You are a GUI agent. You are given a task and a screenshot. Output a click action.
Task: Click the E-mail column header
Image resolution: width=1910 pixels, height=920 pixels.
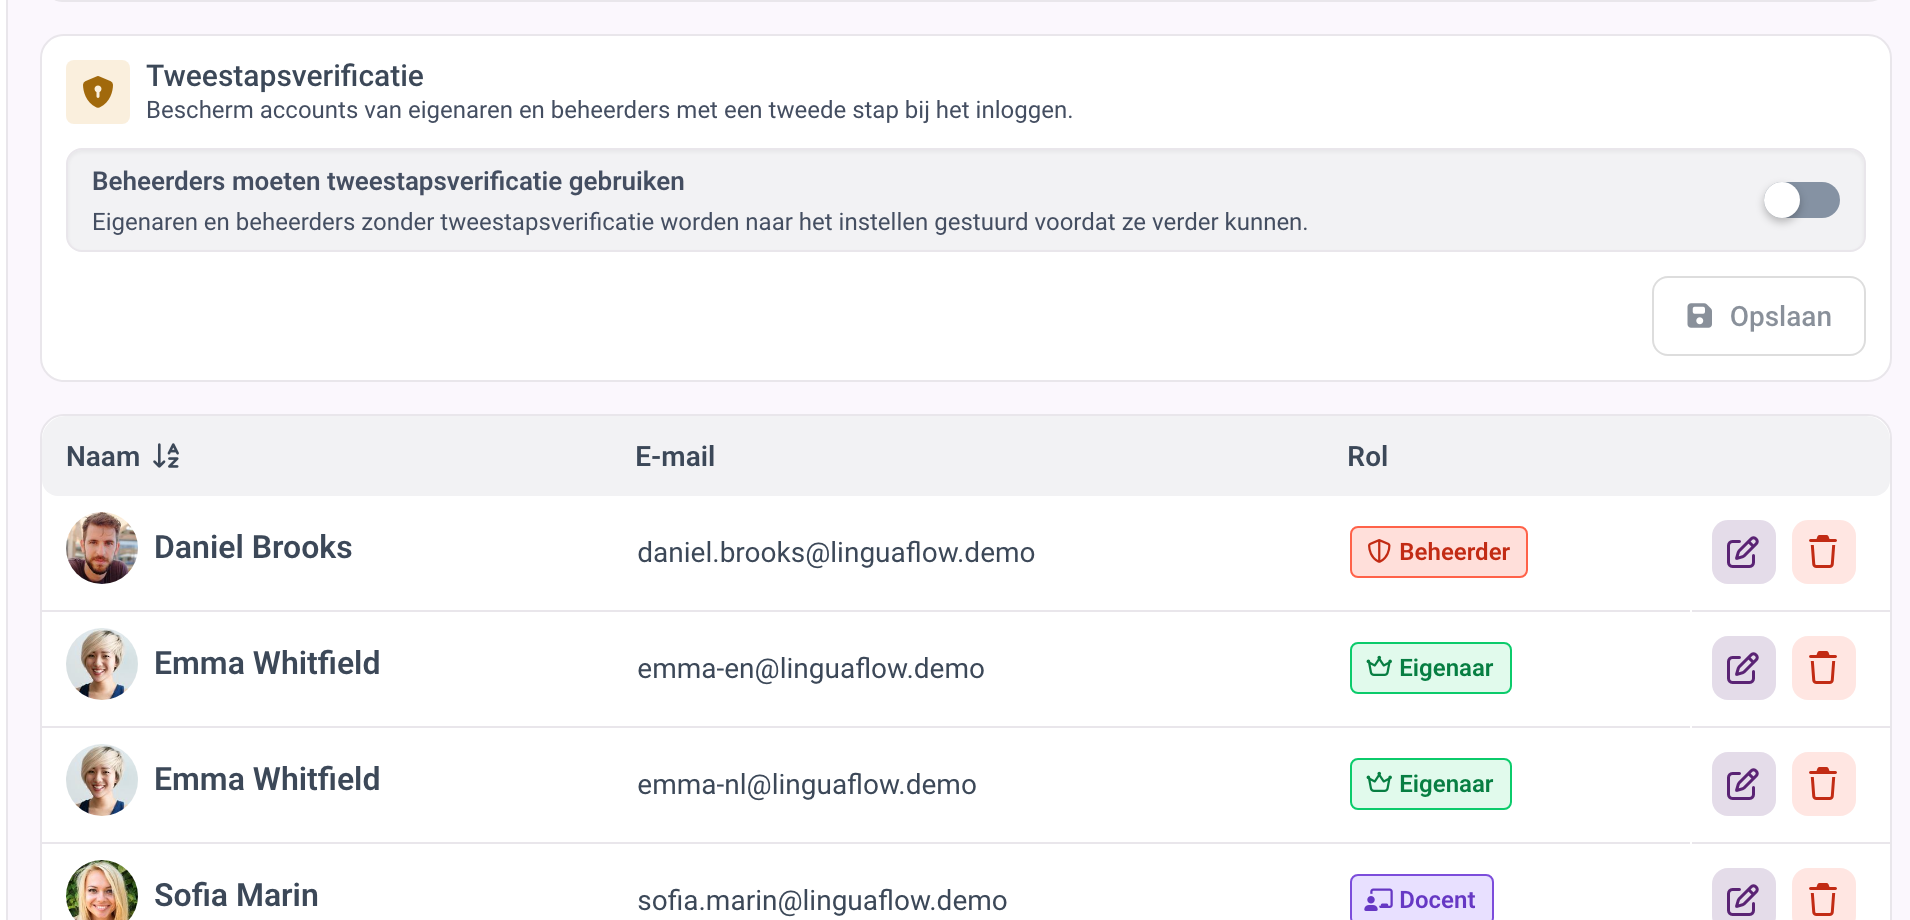tap(675, 456)
